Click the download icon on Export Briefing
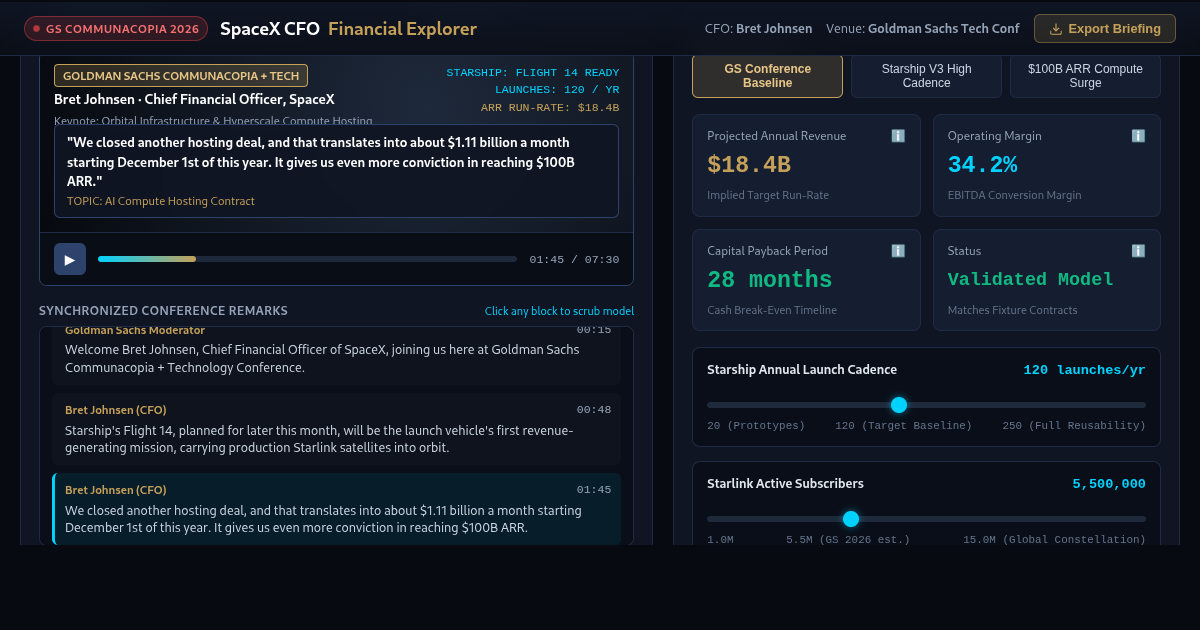Image resolution: width=1200 pixels, height=630 pixels. tap(1055, 29)
